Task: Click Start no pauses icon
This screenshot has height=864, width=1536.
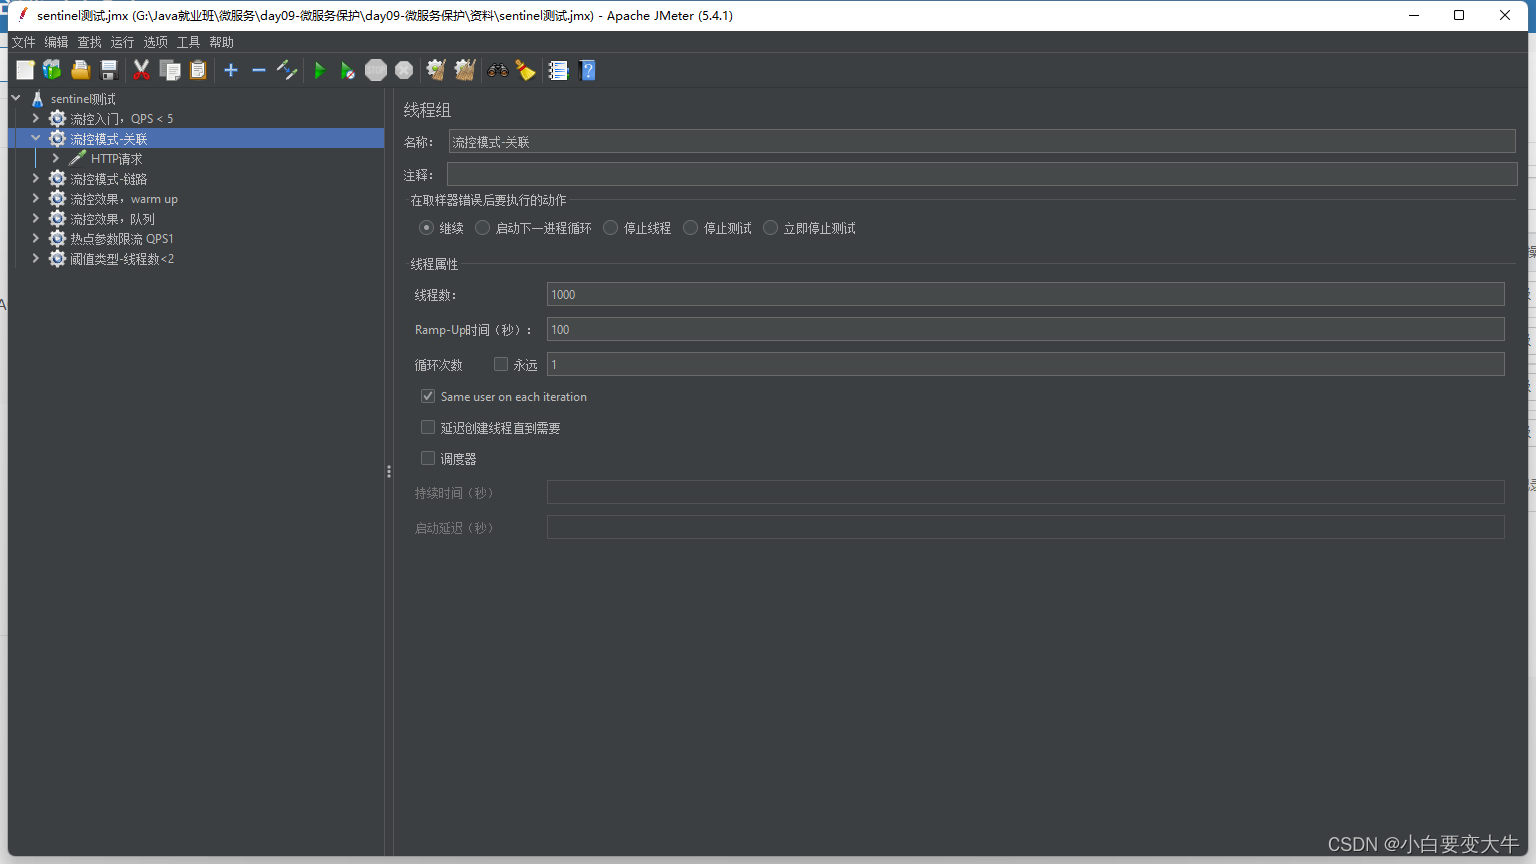Action: (347, 70)
